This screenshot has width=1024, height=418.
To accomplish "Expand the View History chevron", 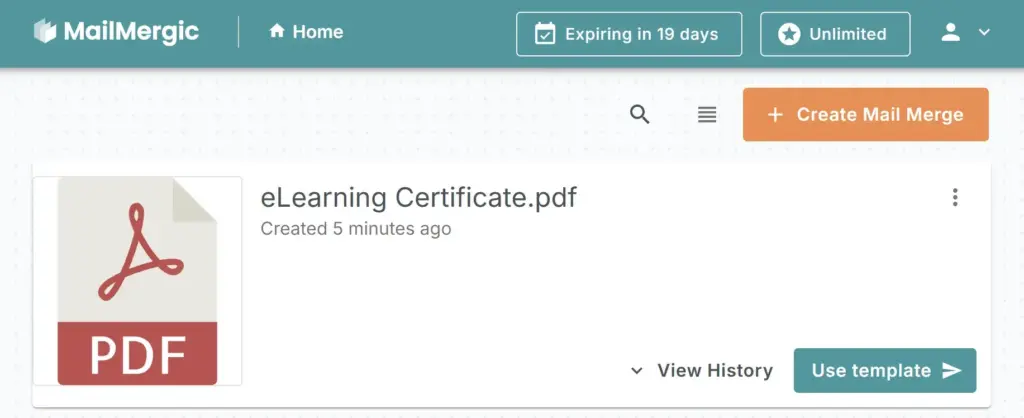I will click(x=636, y=371).
